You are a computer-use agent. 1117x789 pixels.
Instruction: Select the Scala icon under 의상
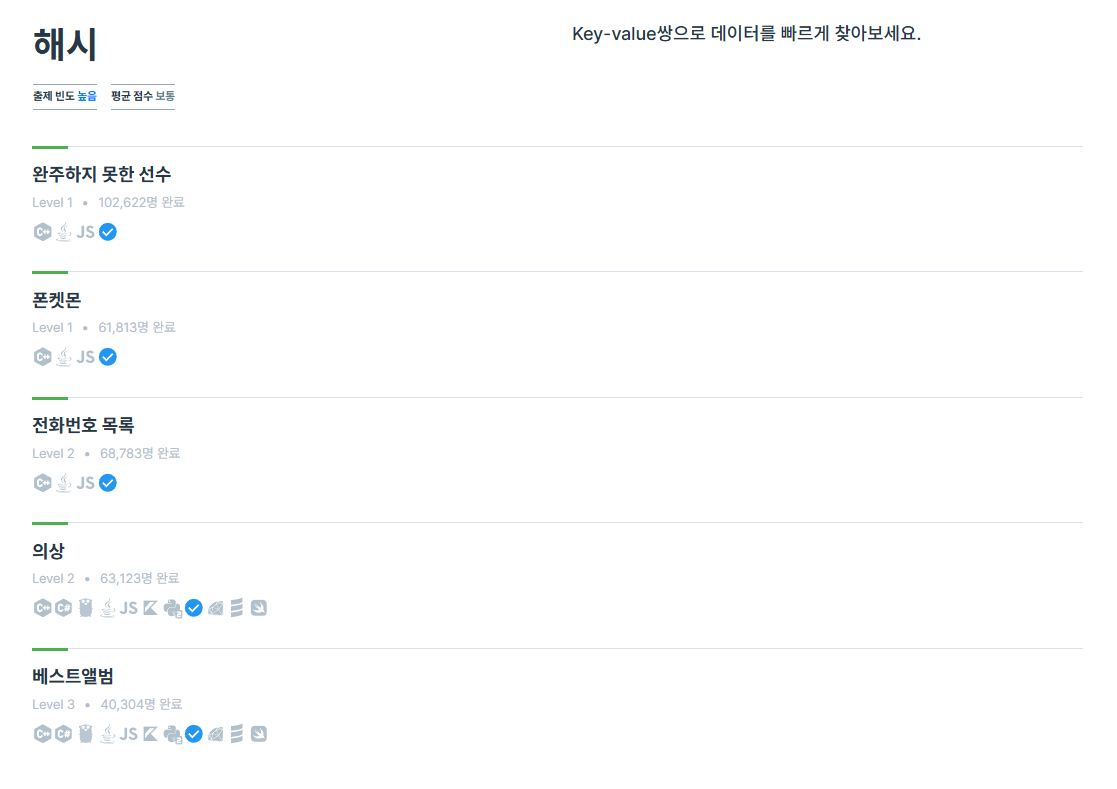coord(237,608)
